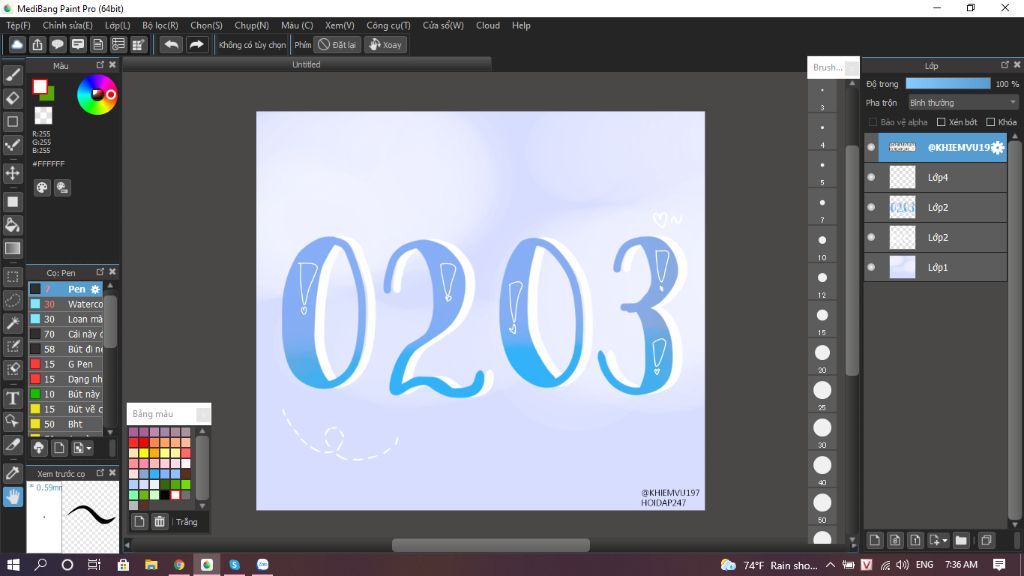Screen dimensions: 1024x576
Task: Enable the Xén bớt clipping checkbox
Action: click(941, 122)
